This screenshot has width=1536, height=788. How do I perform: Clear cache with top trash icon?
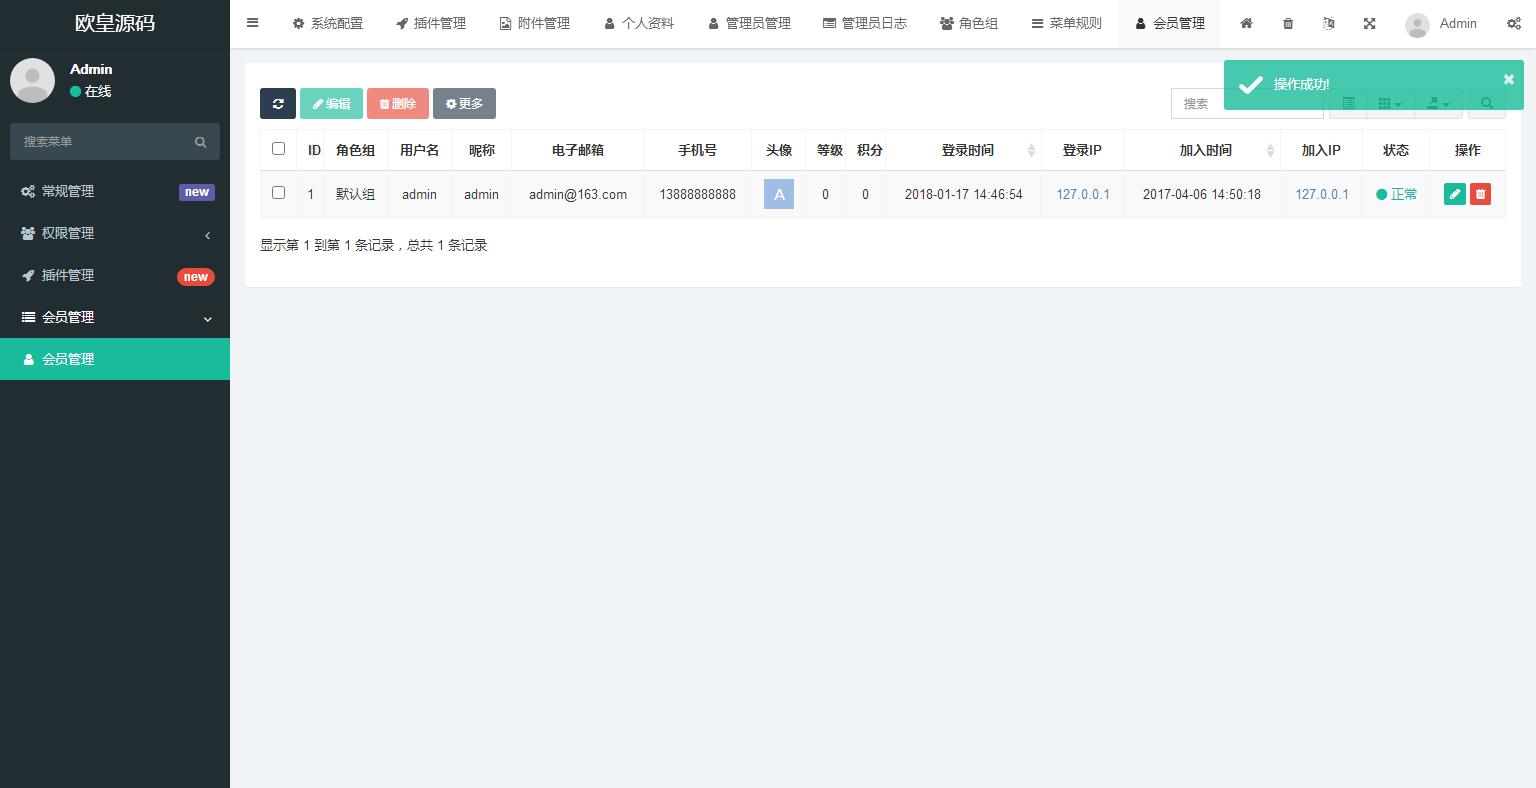[1288, 23]
